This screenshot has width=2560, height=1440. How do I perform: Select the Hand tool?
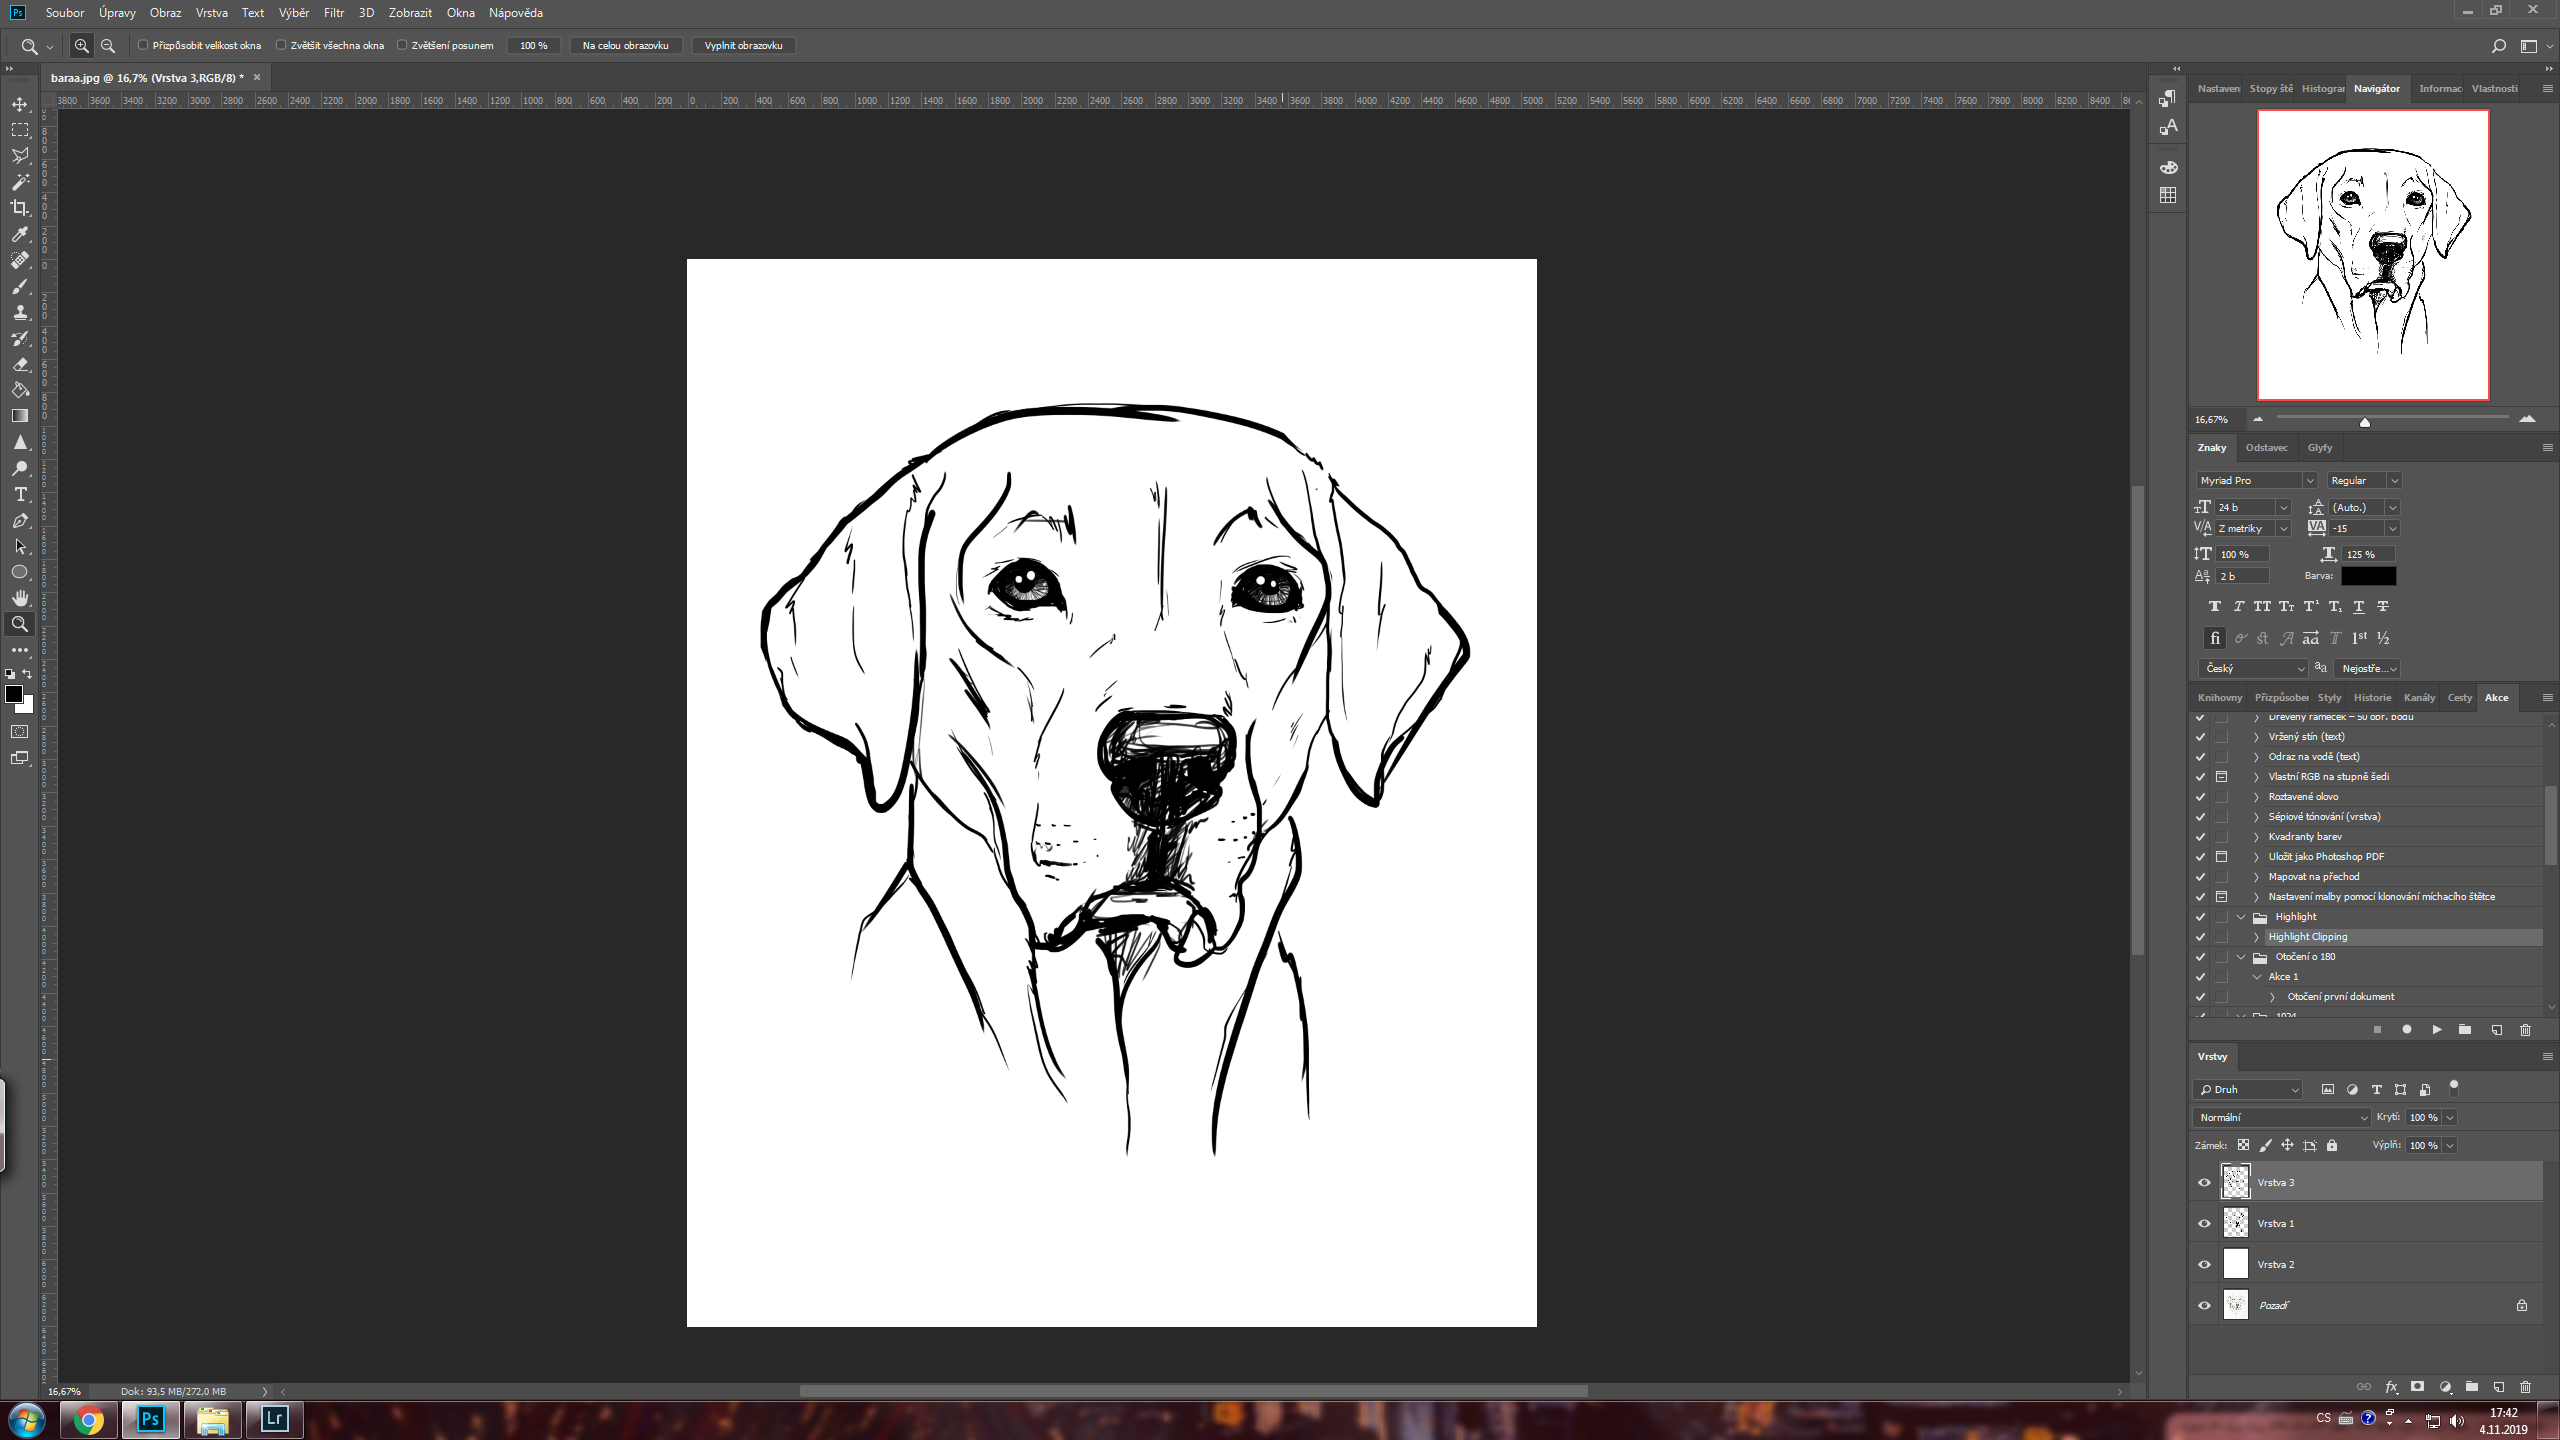[x=20, y=598]
